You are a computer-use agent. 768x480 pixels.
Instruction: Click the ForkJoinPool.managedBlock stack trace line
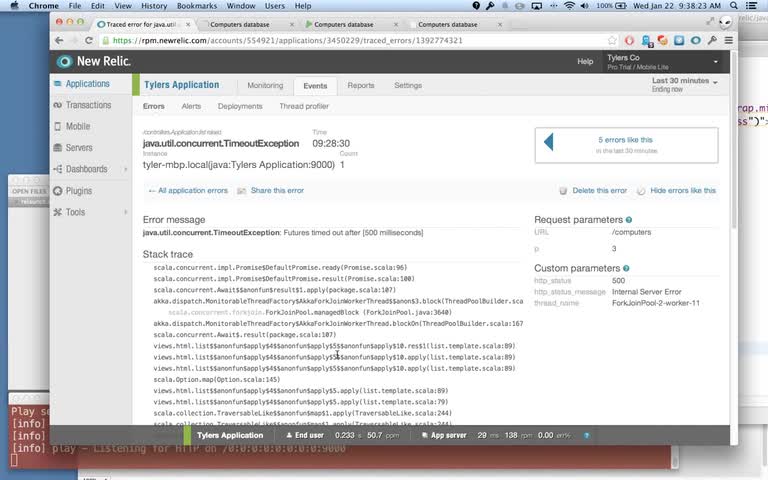(310, 312)
